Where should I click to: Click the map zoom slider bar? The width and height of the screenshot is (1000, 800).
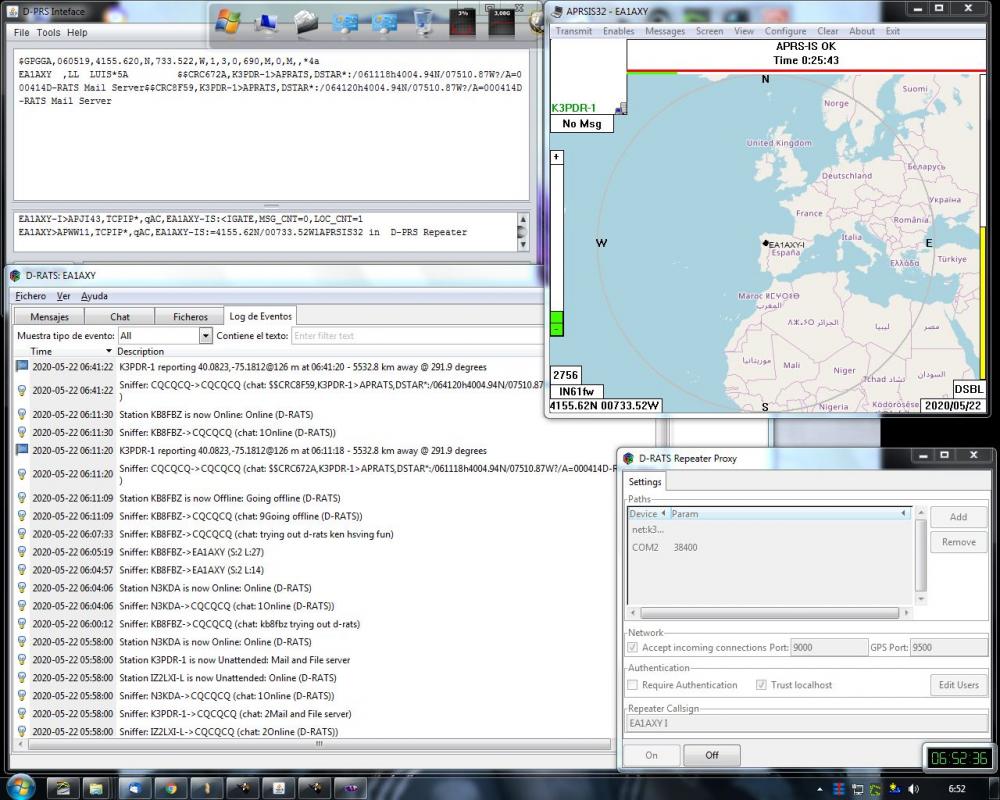[x=557, y=240]
